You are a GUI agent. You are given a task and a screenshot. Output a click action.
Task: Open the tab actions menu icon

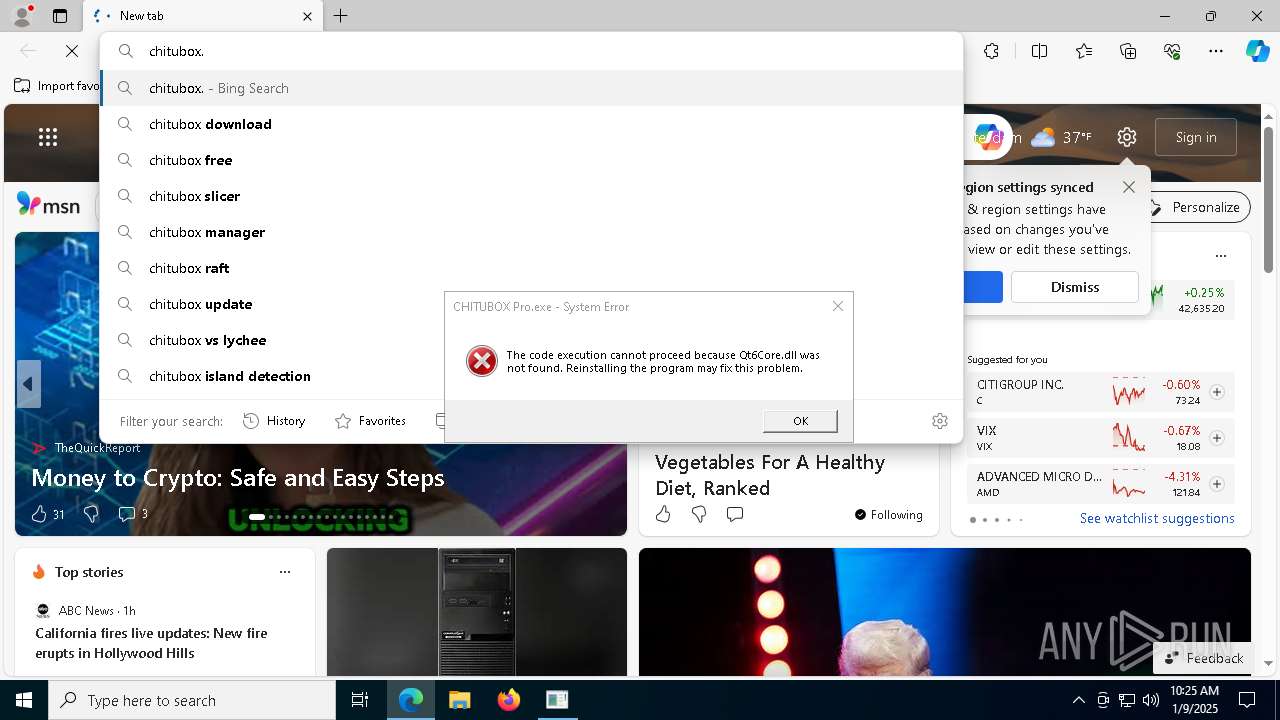point(60,16)
